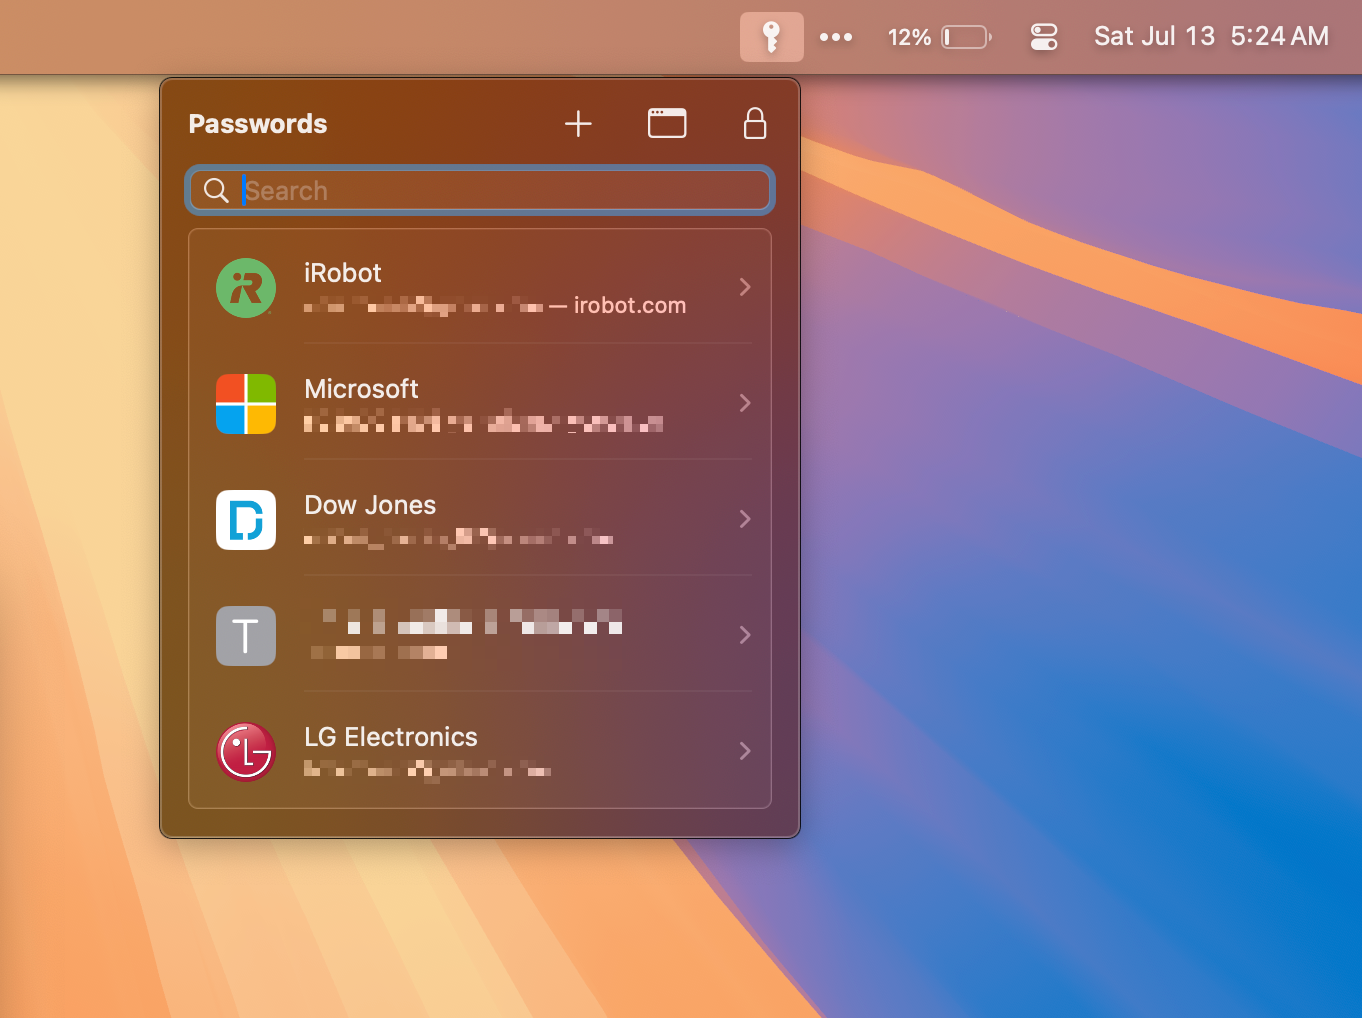1362x1018 pixels.
Task: Click the irobot.com domain text
Action: click(x=630, y=306)
